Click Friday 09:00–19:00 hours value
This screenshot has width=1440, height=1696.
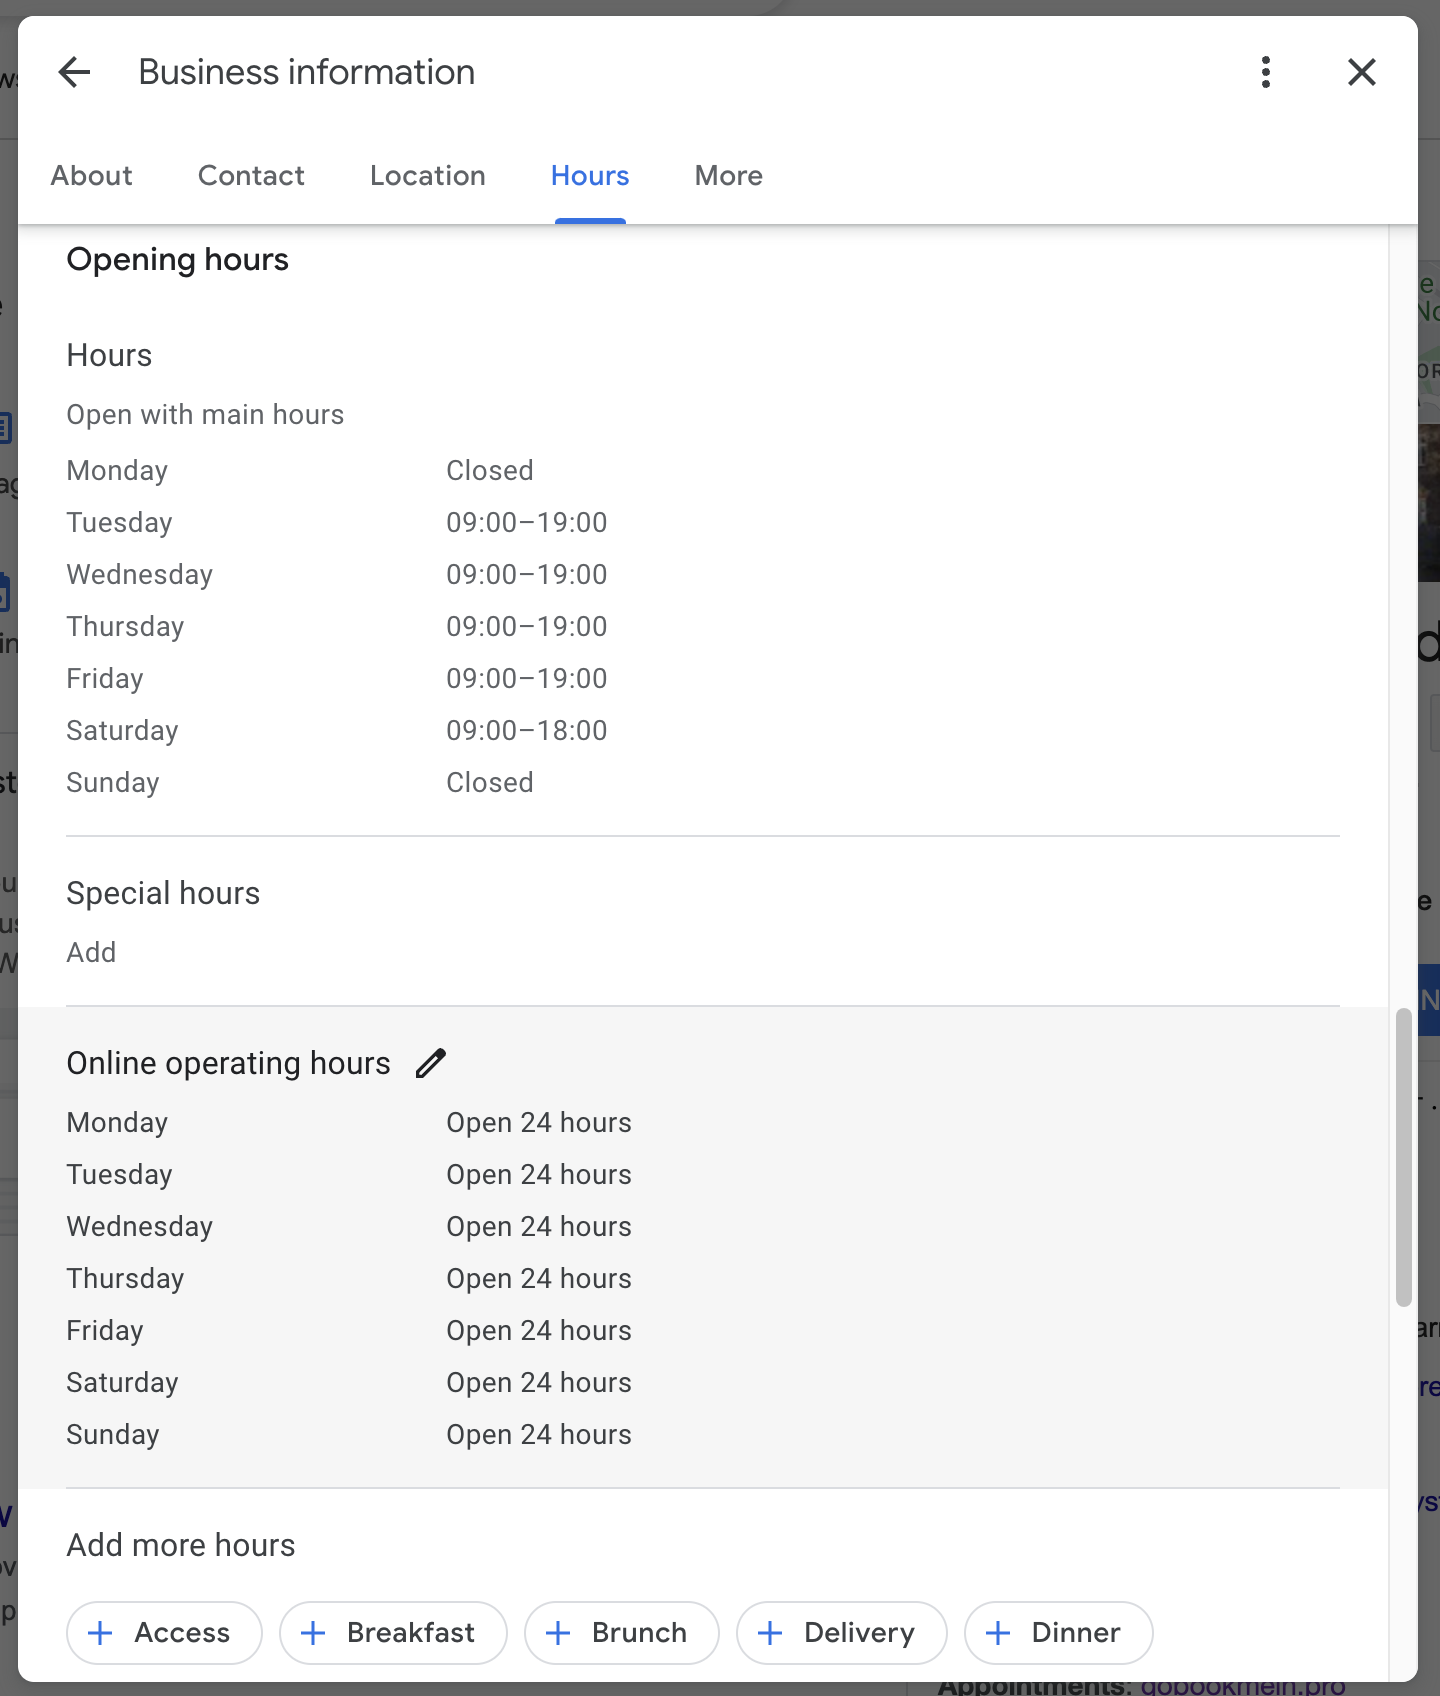click(527, 678)
